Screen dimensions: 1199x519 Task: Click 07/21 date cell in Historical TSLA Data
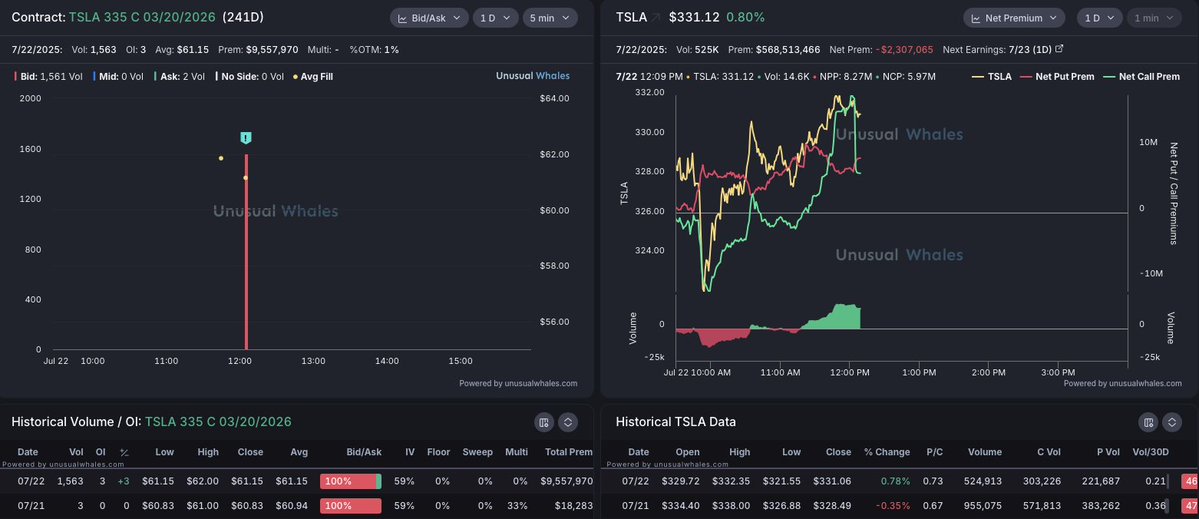[x=636, y=506]
